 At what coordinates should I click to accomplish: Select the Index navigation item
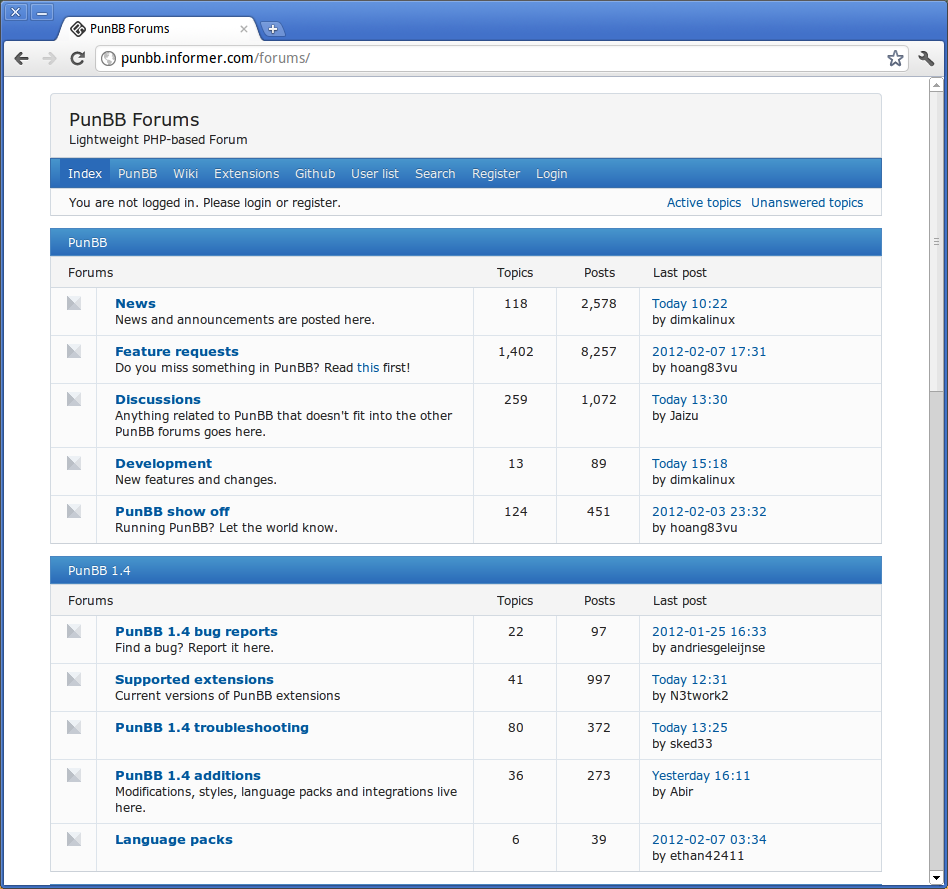85,174
